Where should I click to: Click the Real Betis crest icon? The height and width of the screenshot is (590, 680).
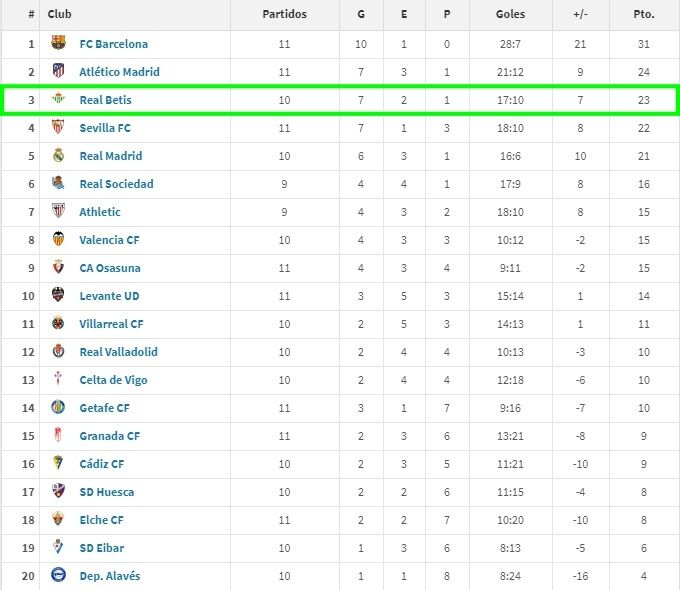[58, 100]
